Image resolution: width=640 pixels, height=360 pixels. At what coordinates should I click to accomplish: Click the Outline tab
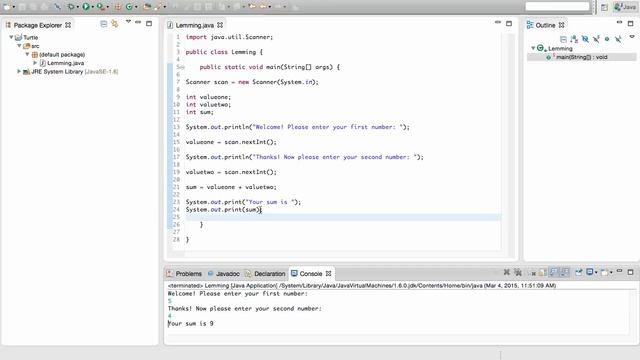pos(545,25)
